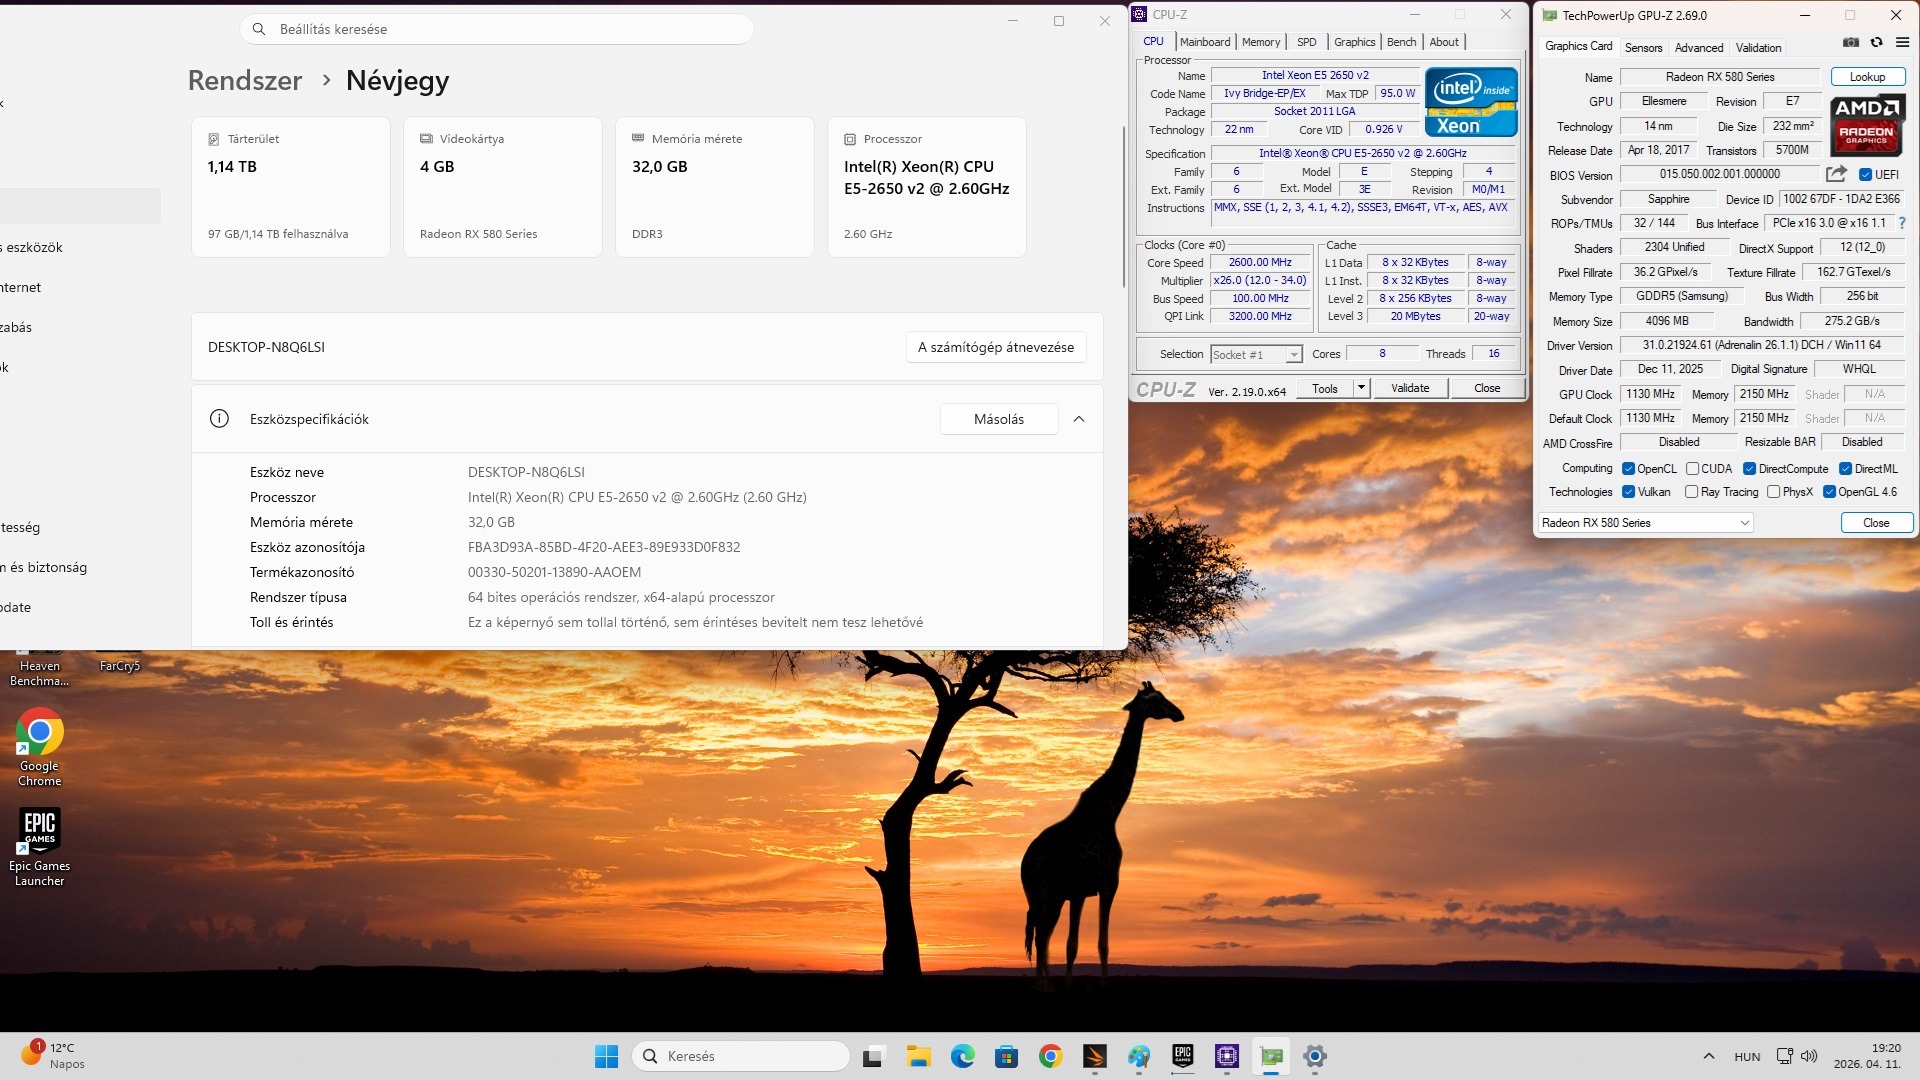Screen dimensions: 1920x1080
Task: Toggle the PhysX checkbox
Action: (1774, 492)
